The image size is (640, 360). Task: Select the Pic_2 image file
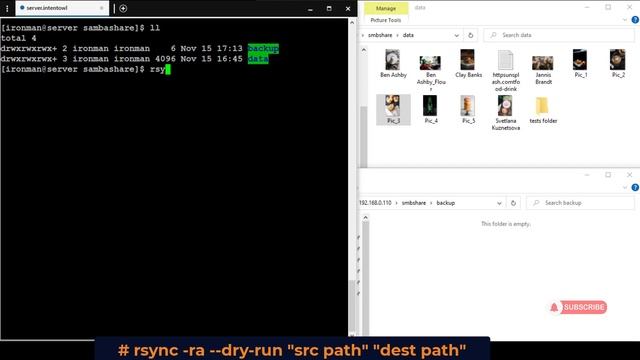click(x=618, y=64)
